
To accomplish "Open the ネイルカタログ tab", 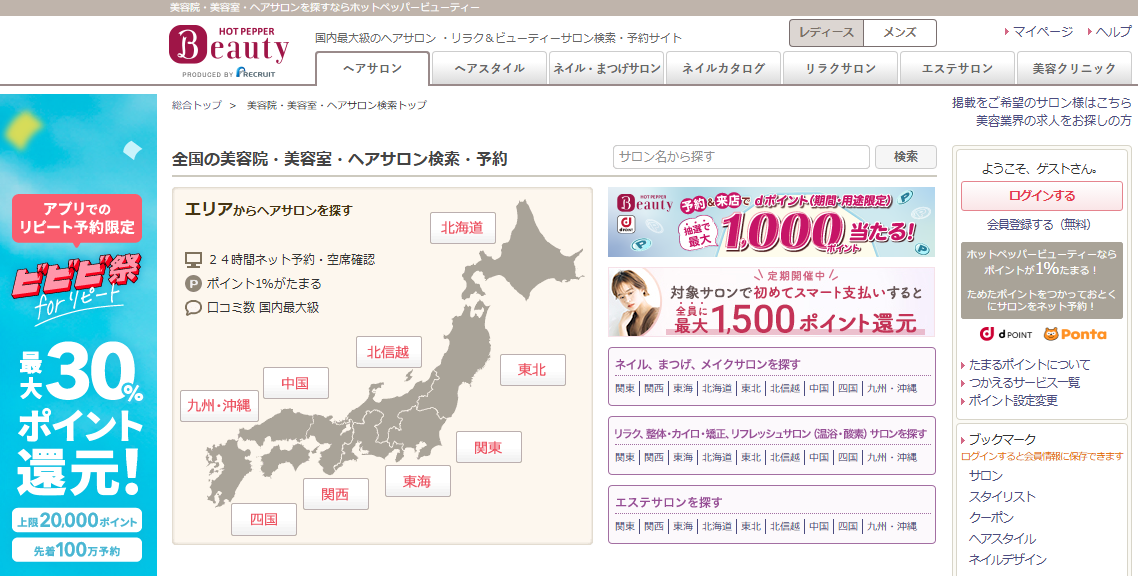I will (723, 68).
